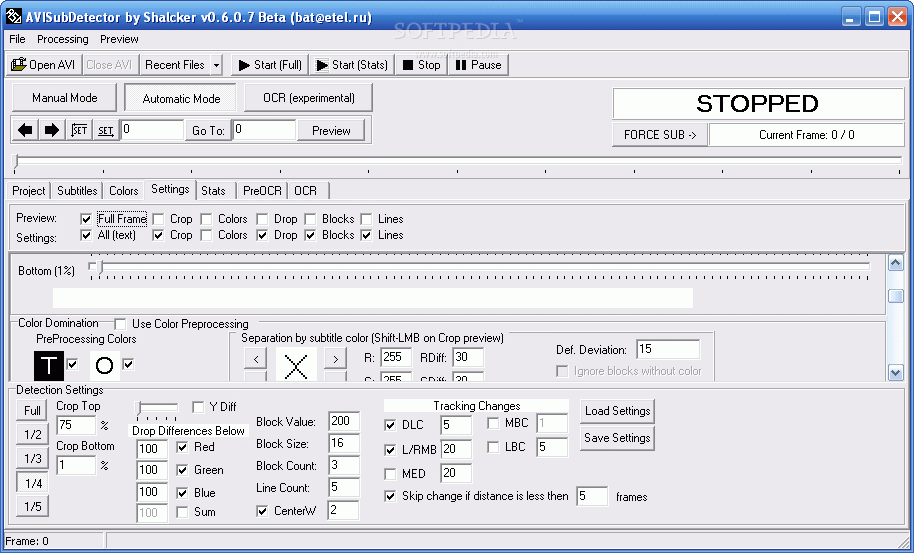
Task: Select Automatic Mode
Action: [181, 98]
